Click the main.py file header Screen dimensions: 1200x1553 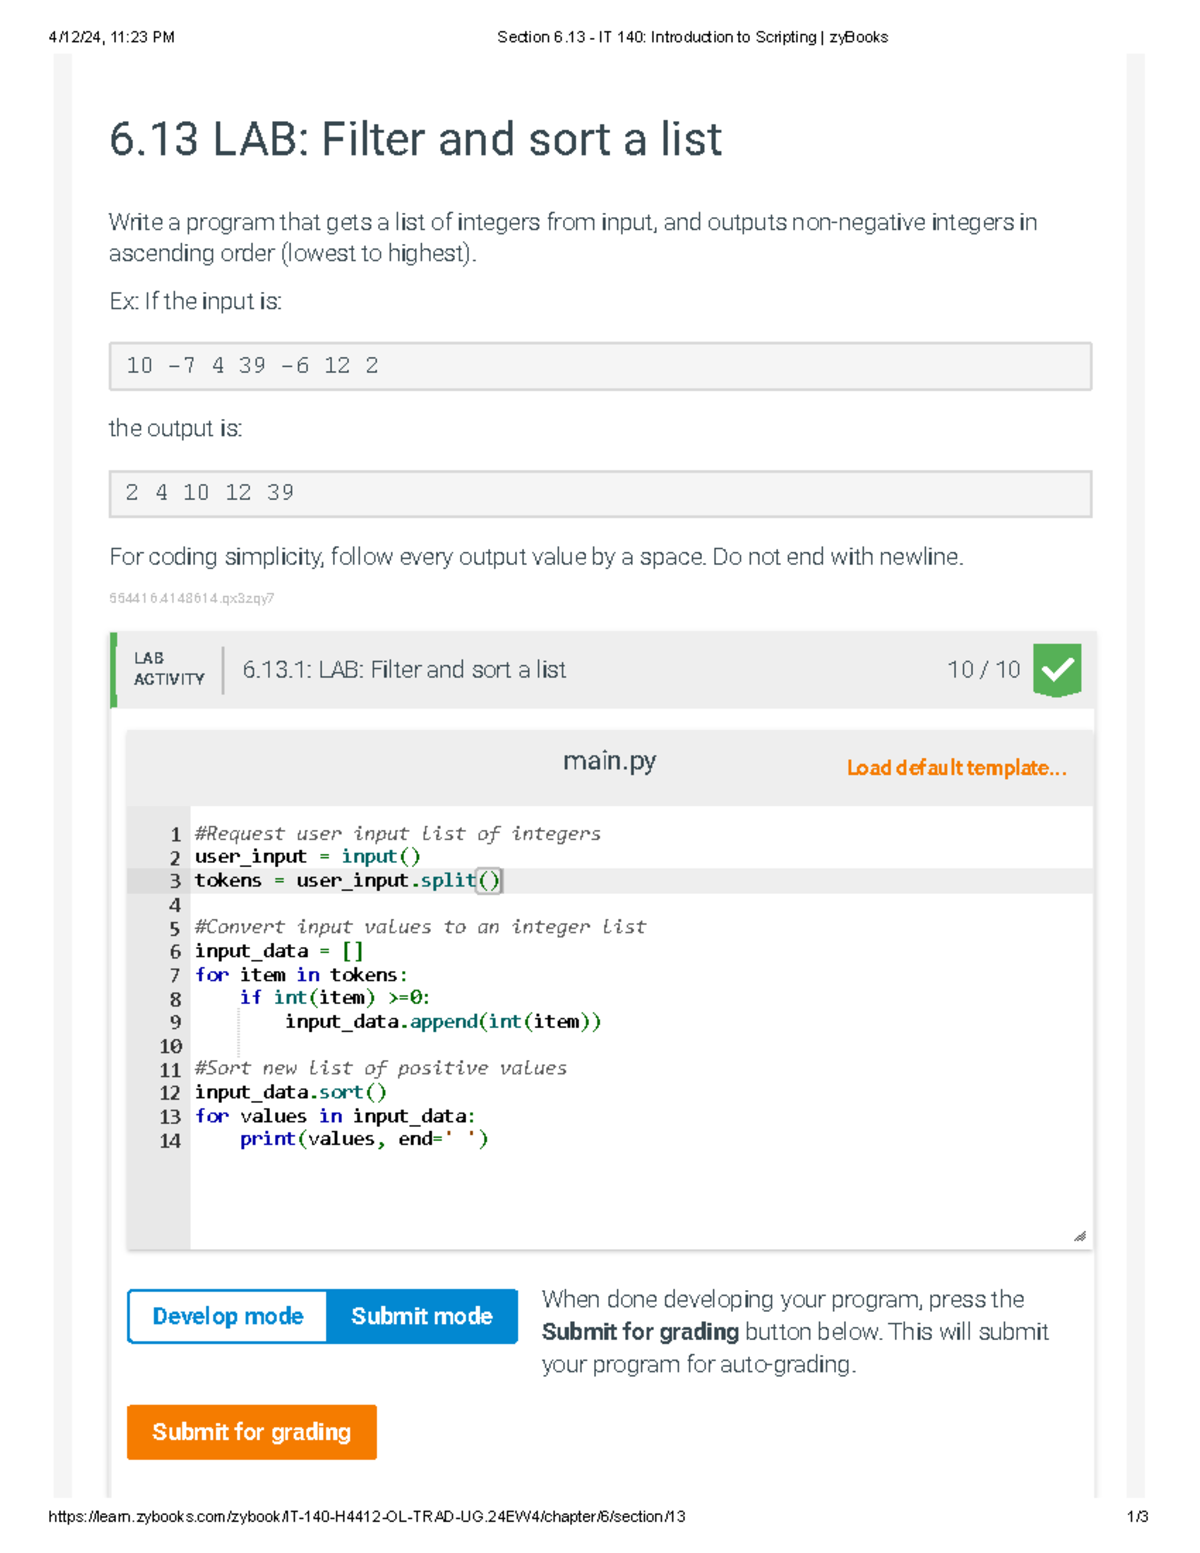pos(610,761)
